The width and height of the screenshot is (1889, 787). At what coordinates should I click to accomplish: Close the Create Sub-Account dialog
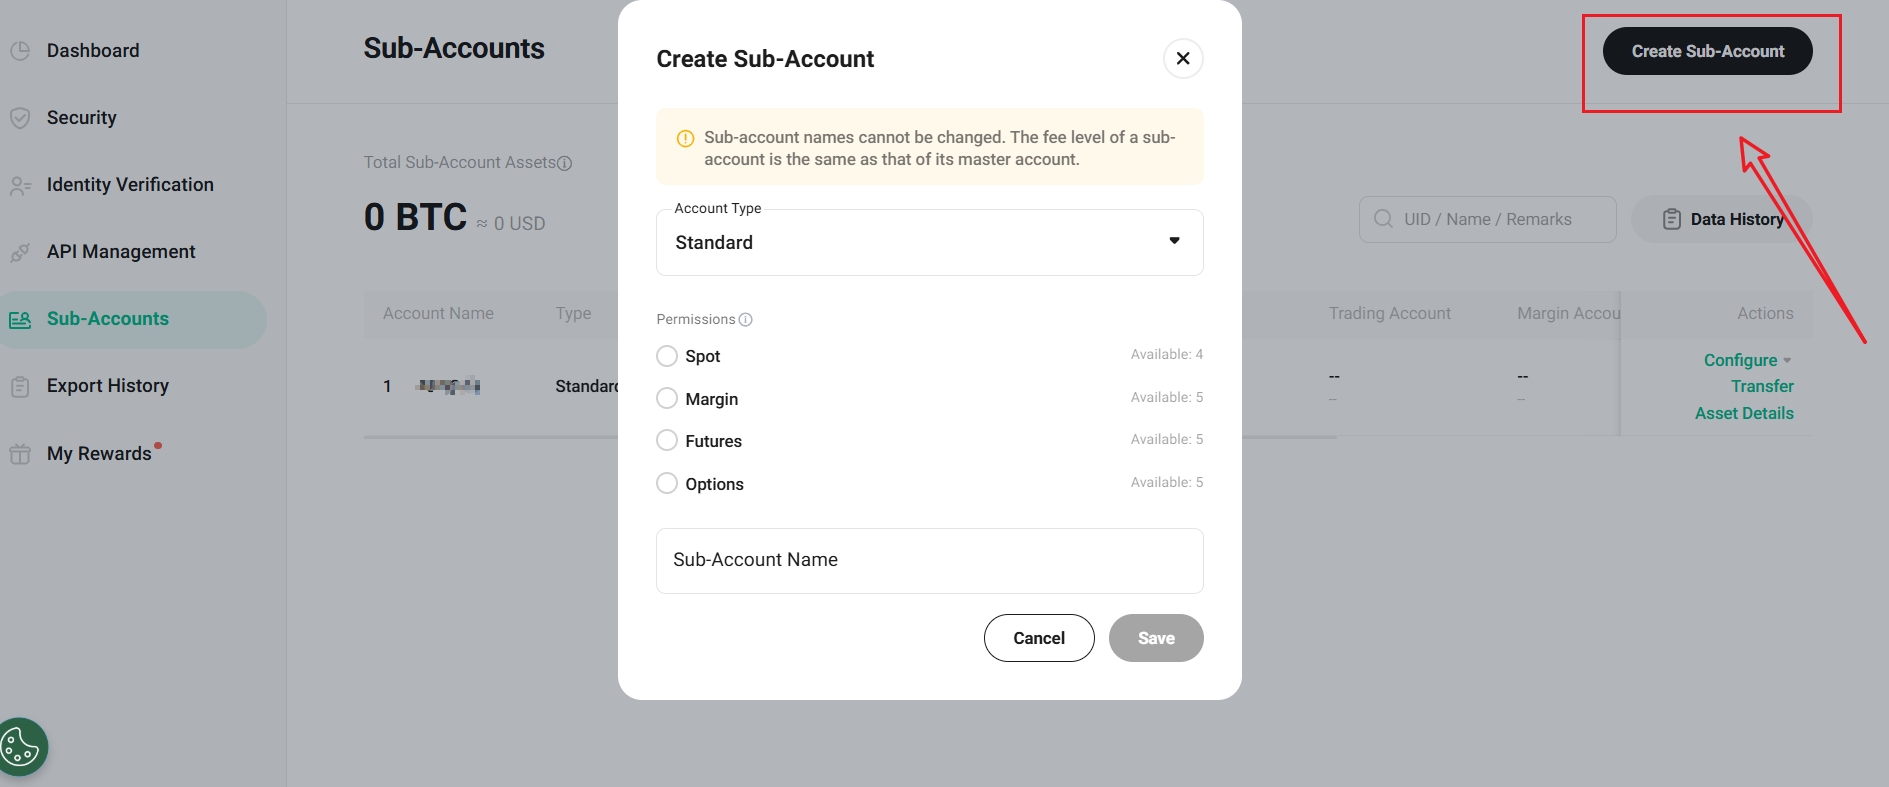pos(1183,59)
